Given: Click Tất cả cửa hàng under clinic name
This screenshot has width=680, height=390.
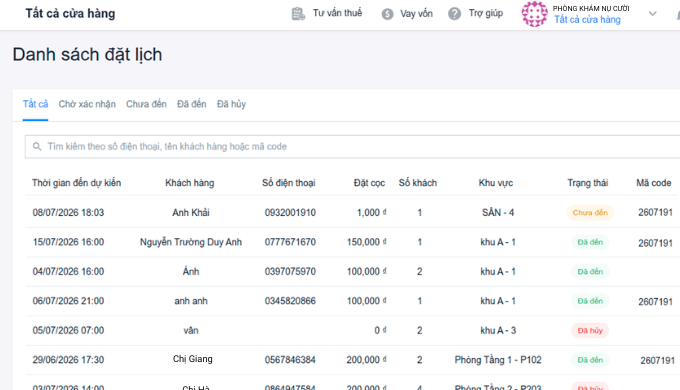Looking at the screenshot, I should coord(587,20).
